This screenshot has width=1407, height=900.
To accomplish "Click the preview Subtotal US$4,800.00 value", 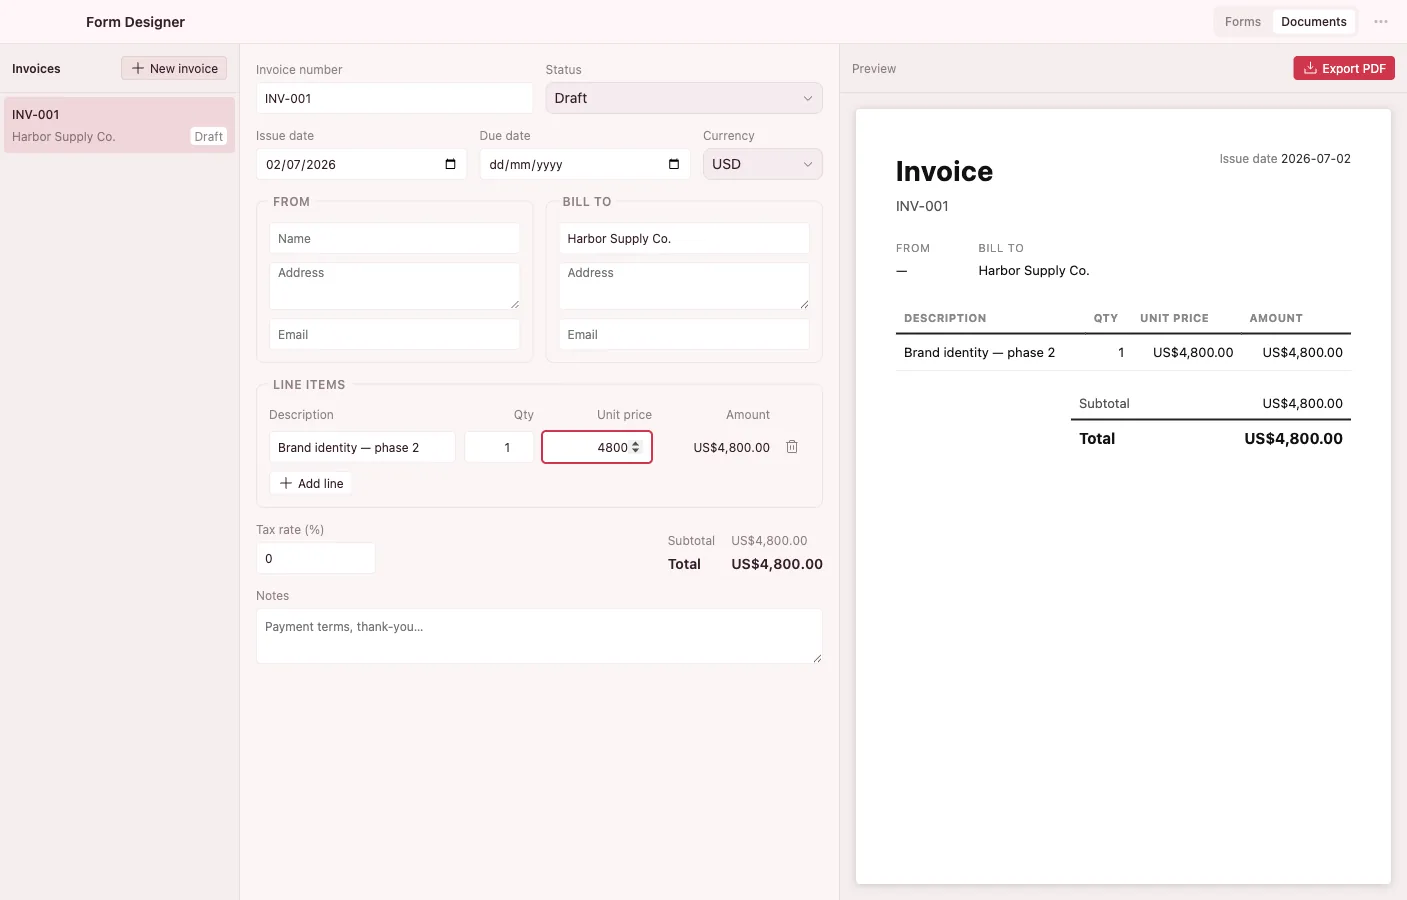I will coord(1302,403).
